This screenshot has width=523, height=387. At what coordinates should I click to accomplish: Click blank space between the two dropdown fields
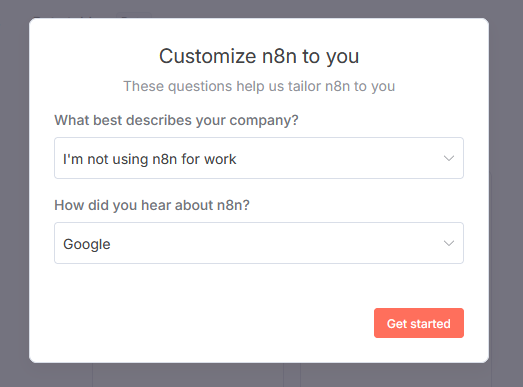259,188
